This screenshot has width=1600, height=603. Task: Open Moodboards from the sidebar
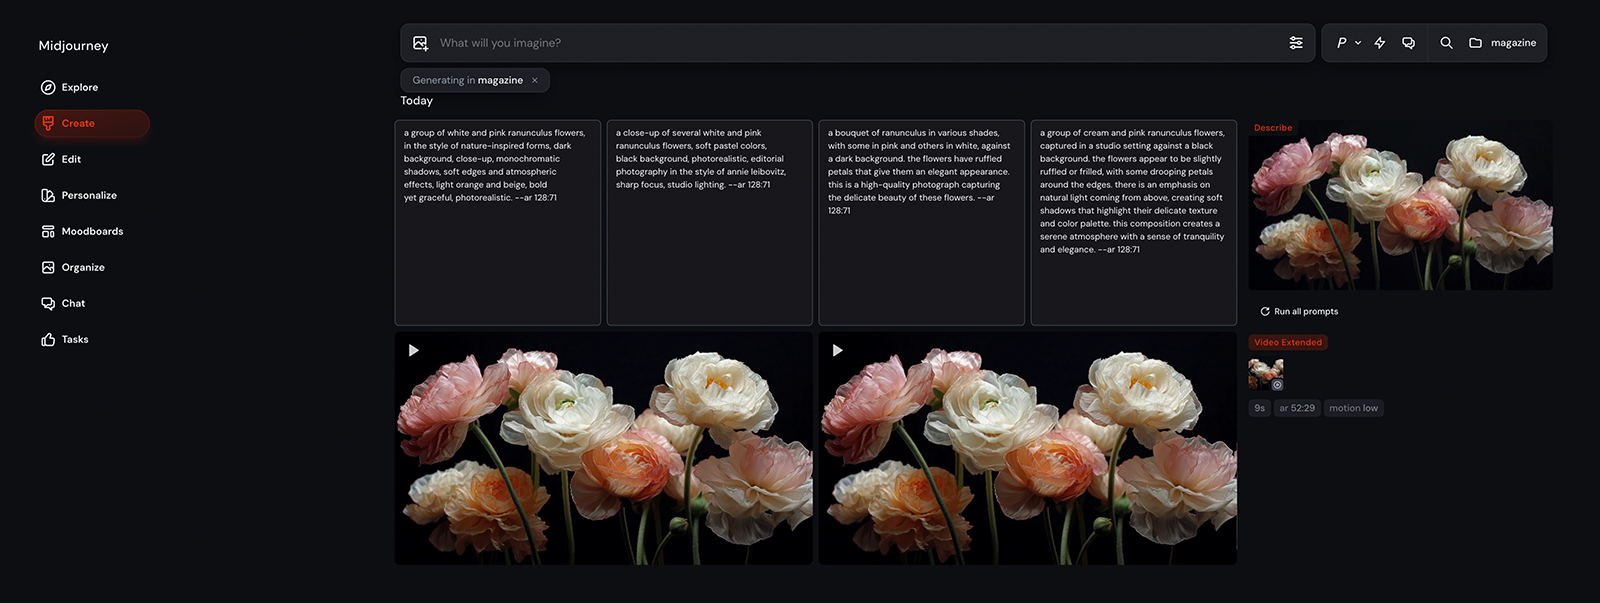pyautogui.click(x=92, y=231)
